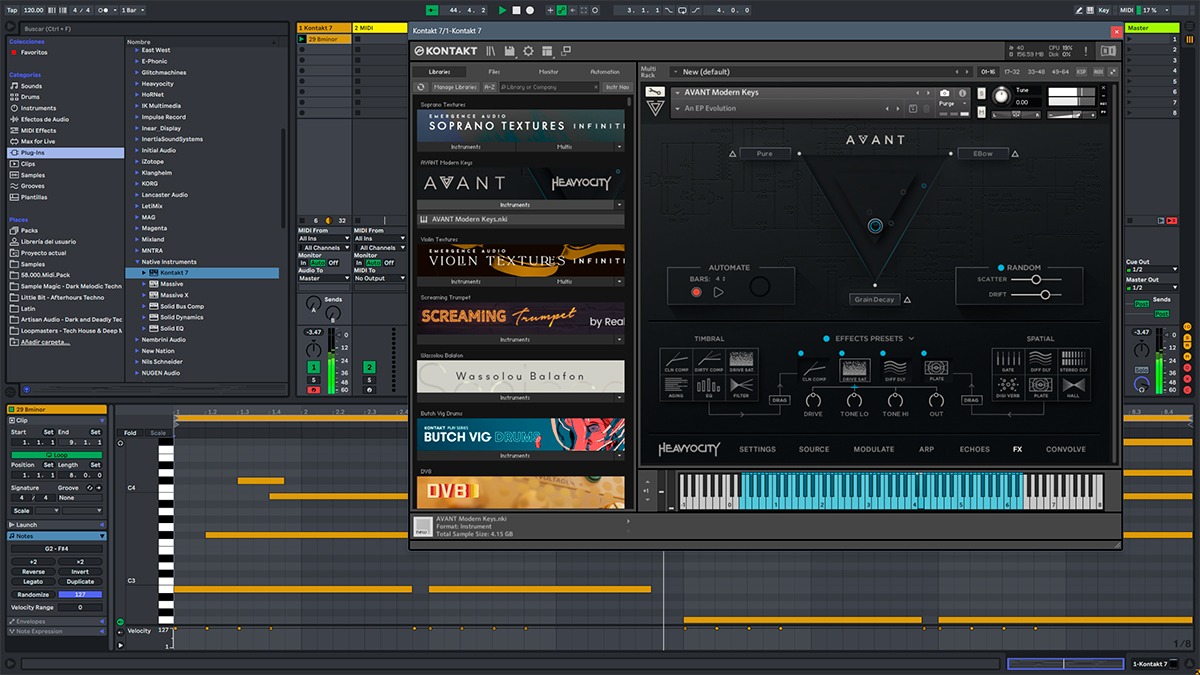Open the MODULATE page in AVANT
This screenshot has height=675, width=1200.
[x=874, y=449]
